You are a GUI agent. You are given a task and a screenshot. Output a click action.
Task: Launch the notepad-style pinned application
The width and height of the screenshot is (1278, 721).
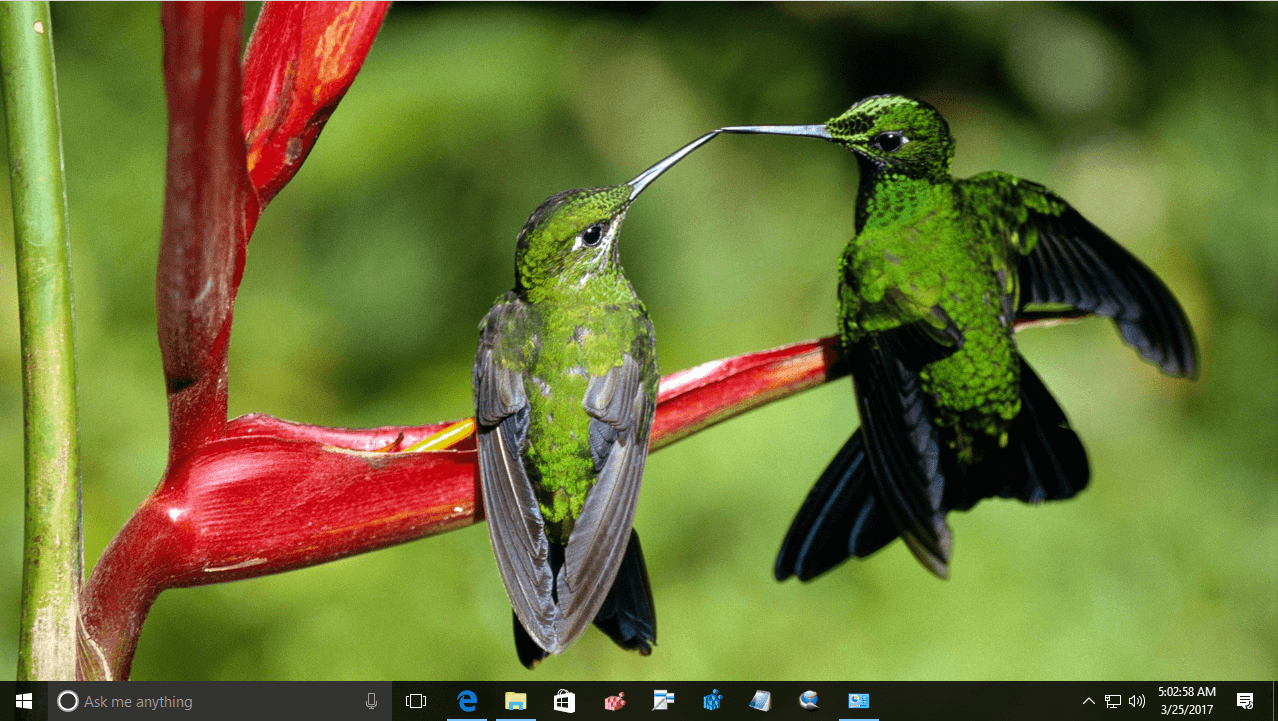760,701
